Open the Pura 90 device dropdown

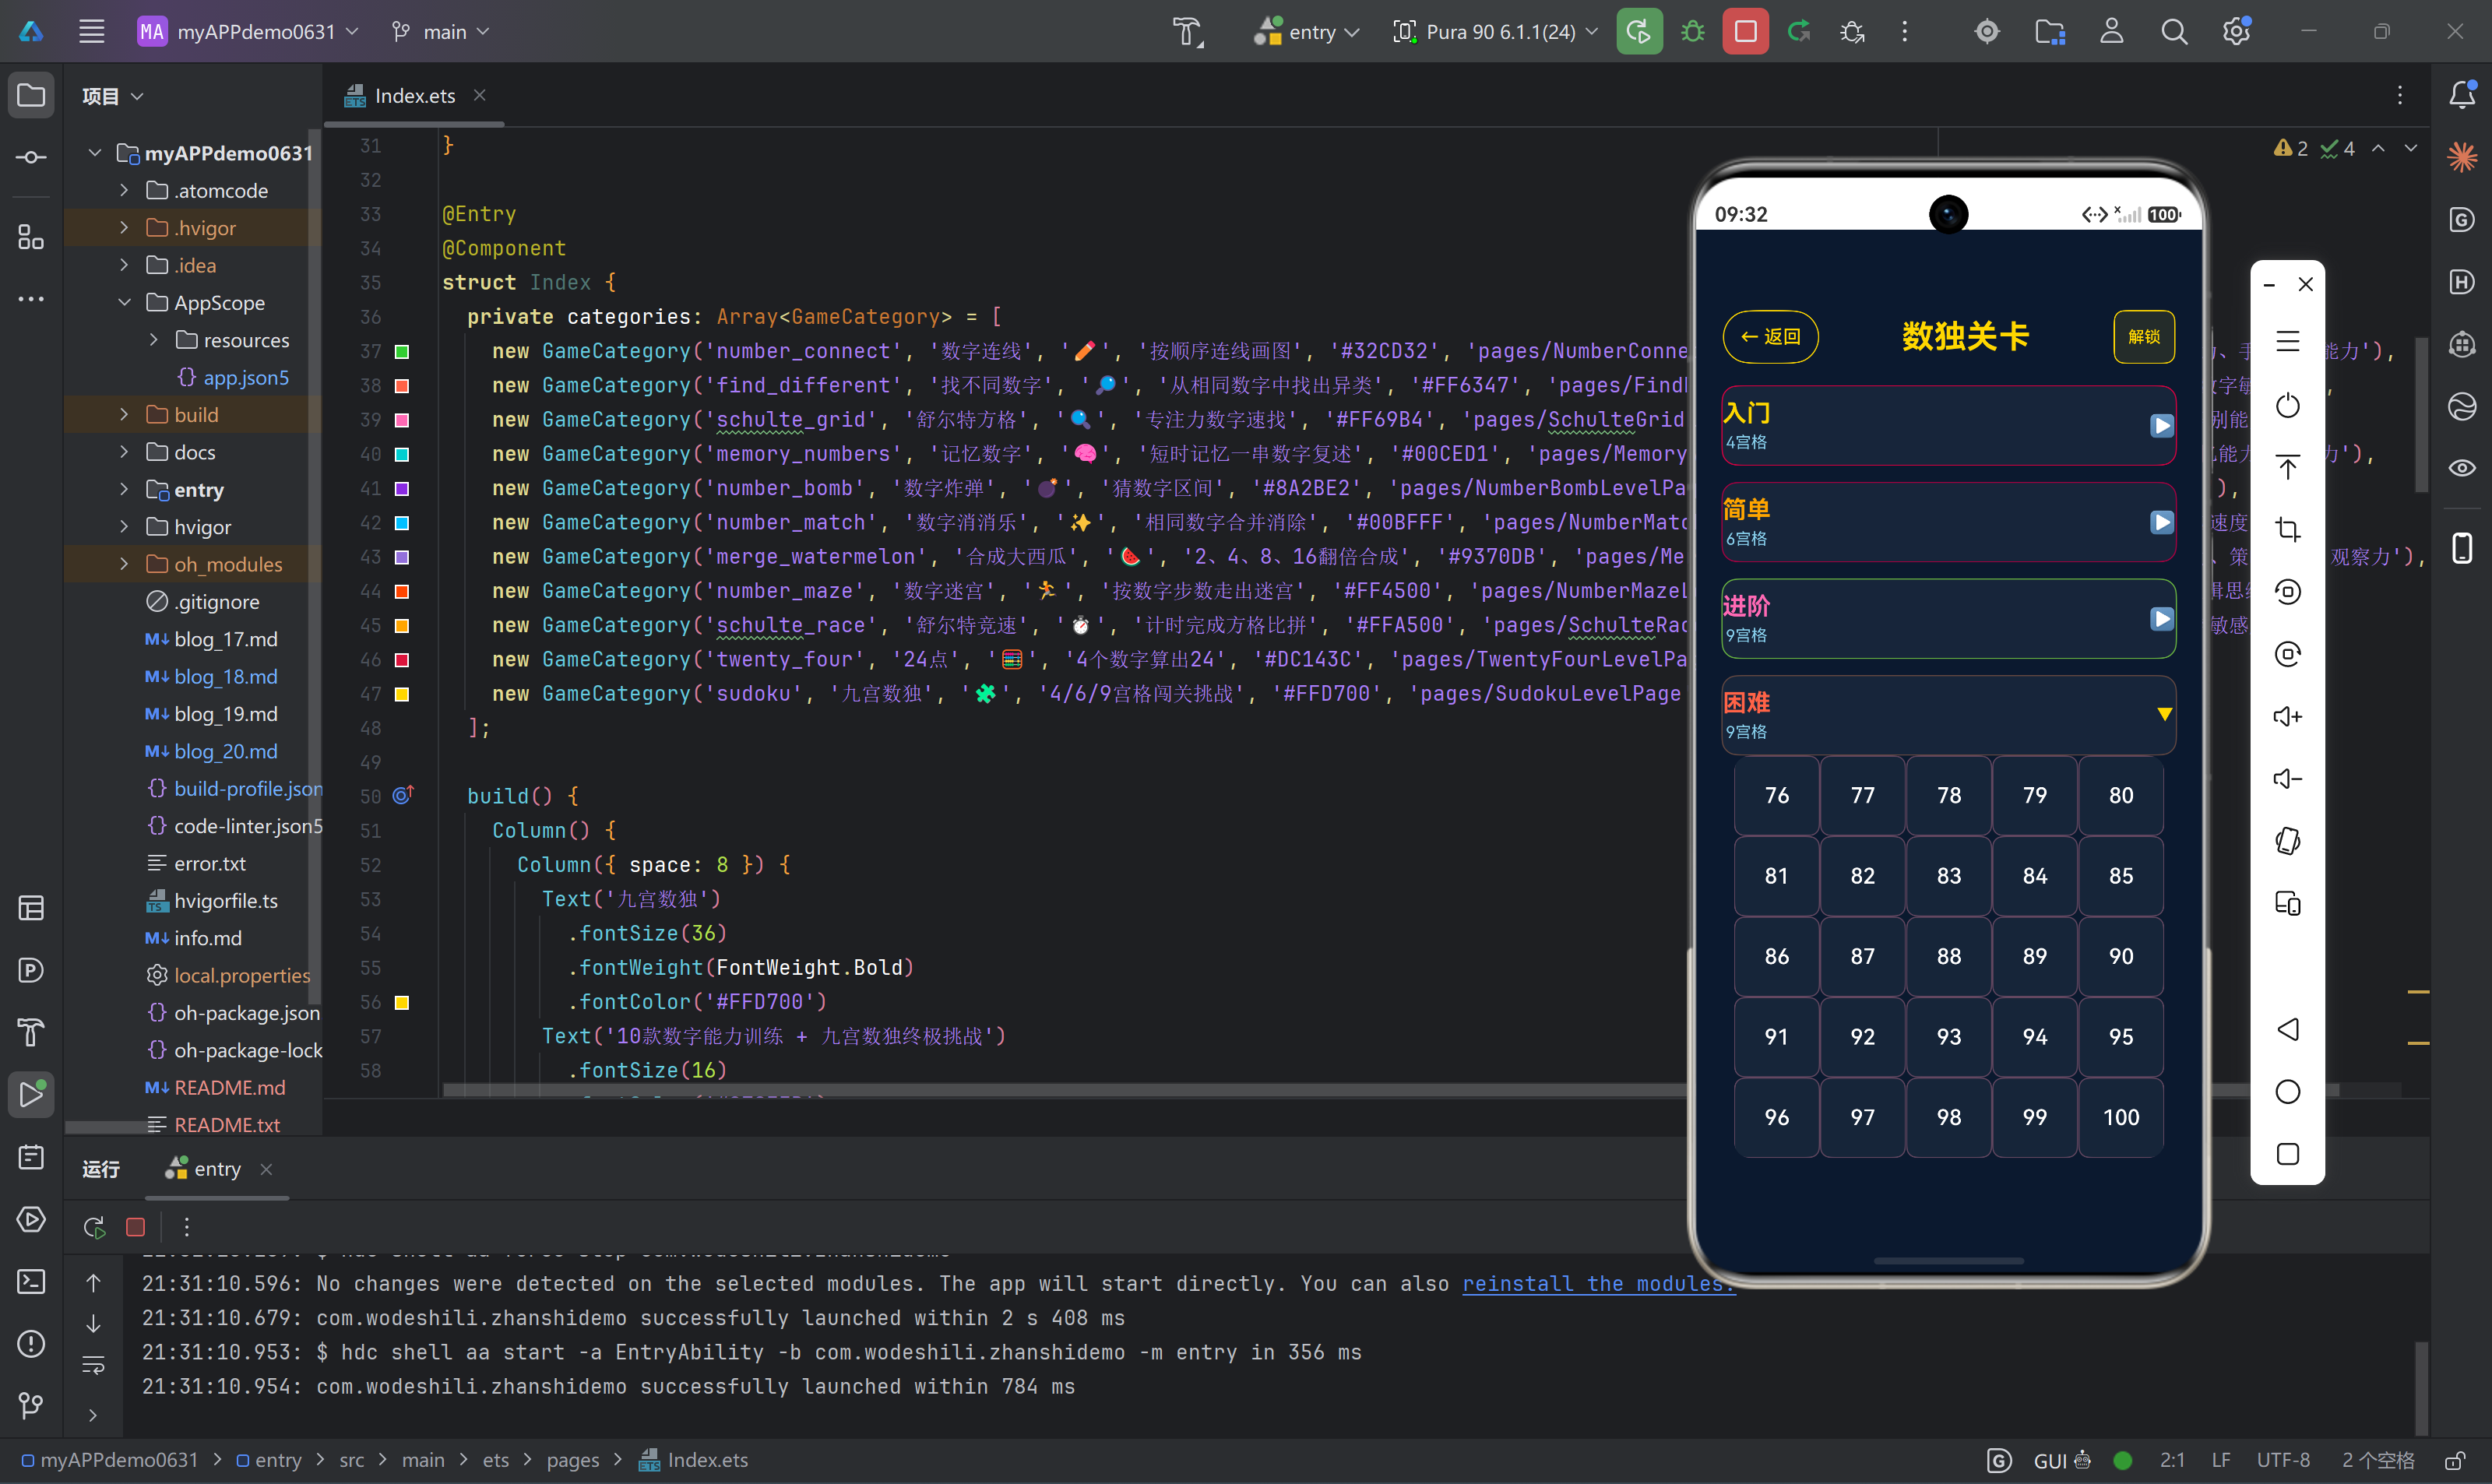(x=1496, y=31)
